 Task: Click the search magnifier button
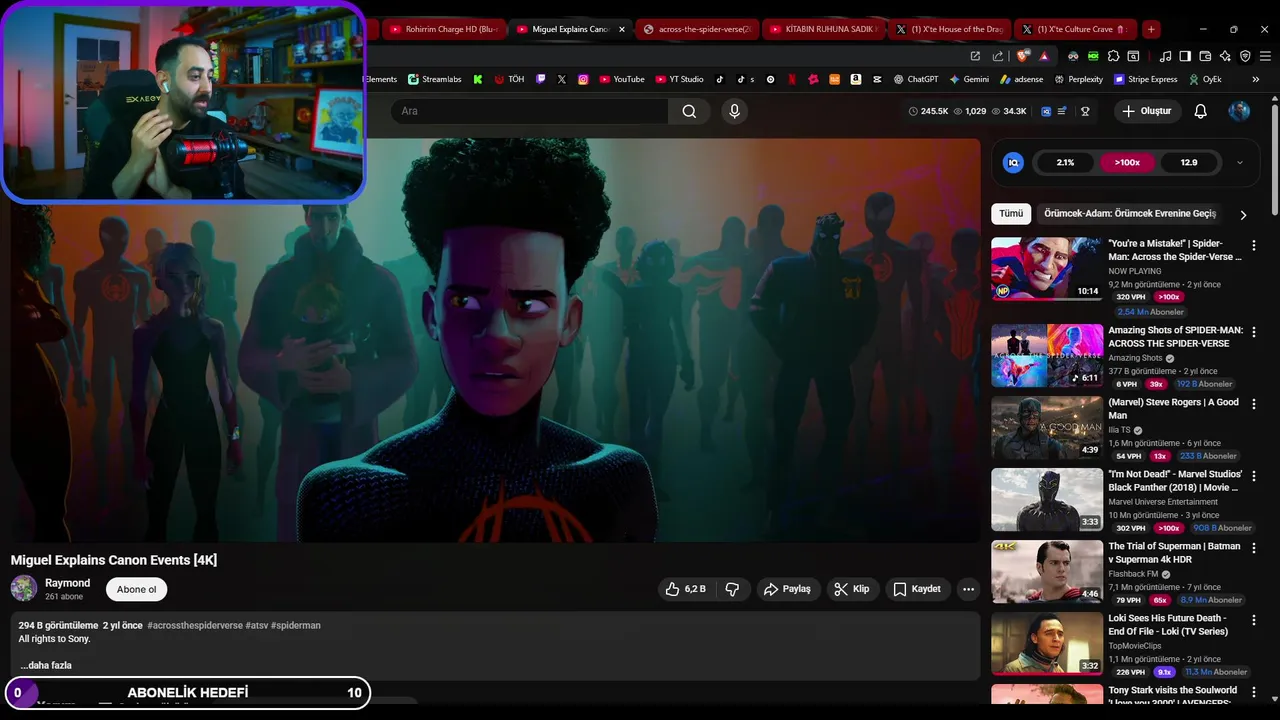coord(689,111)
